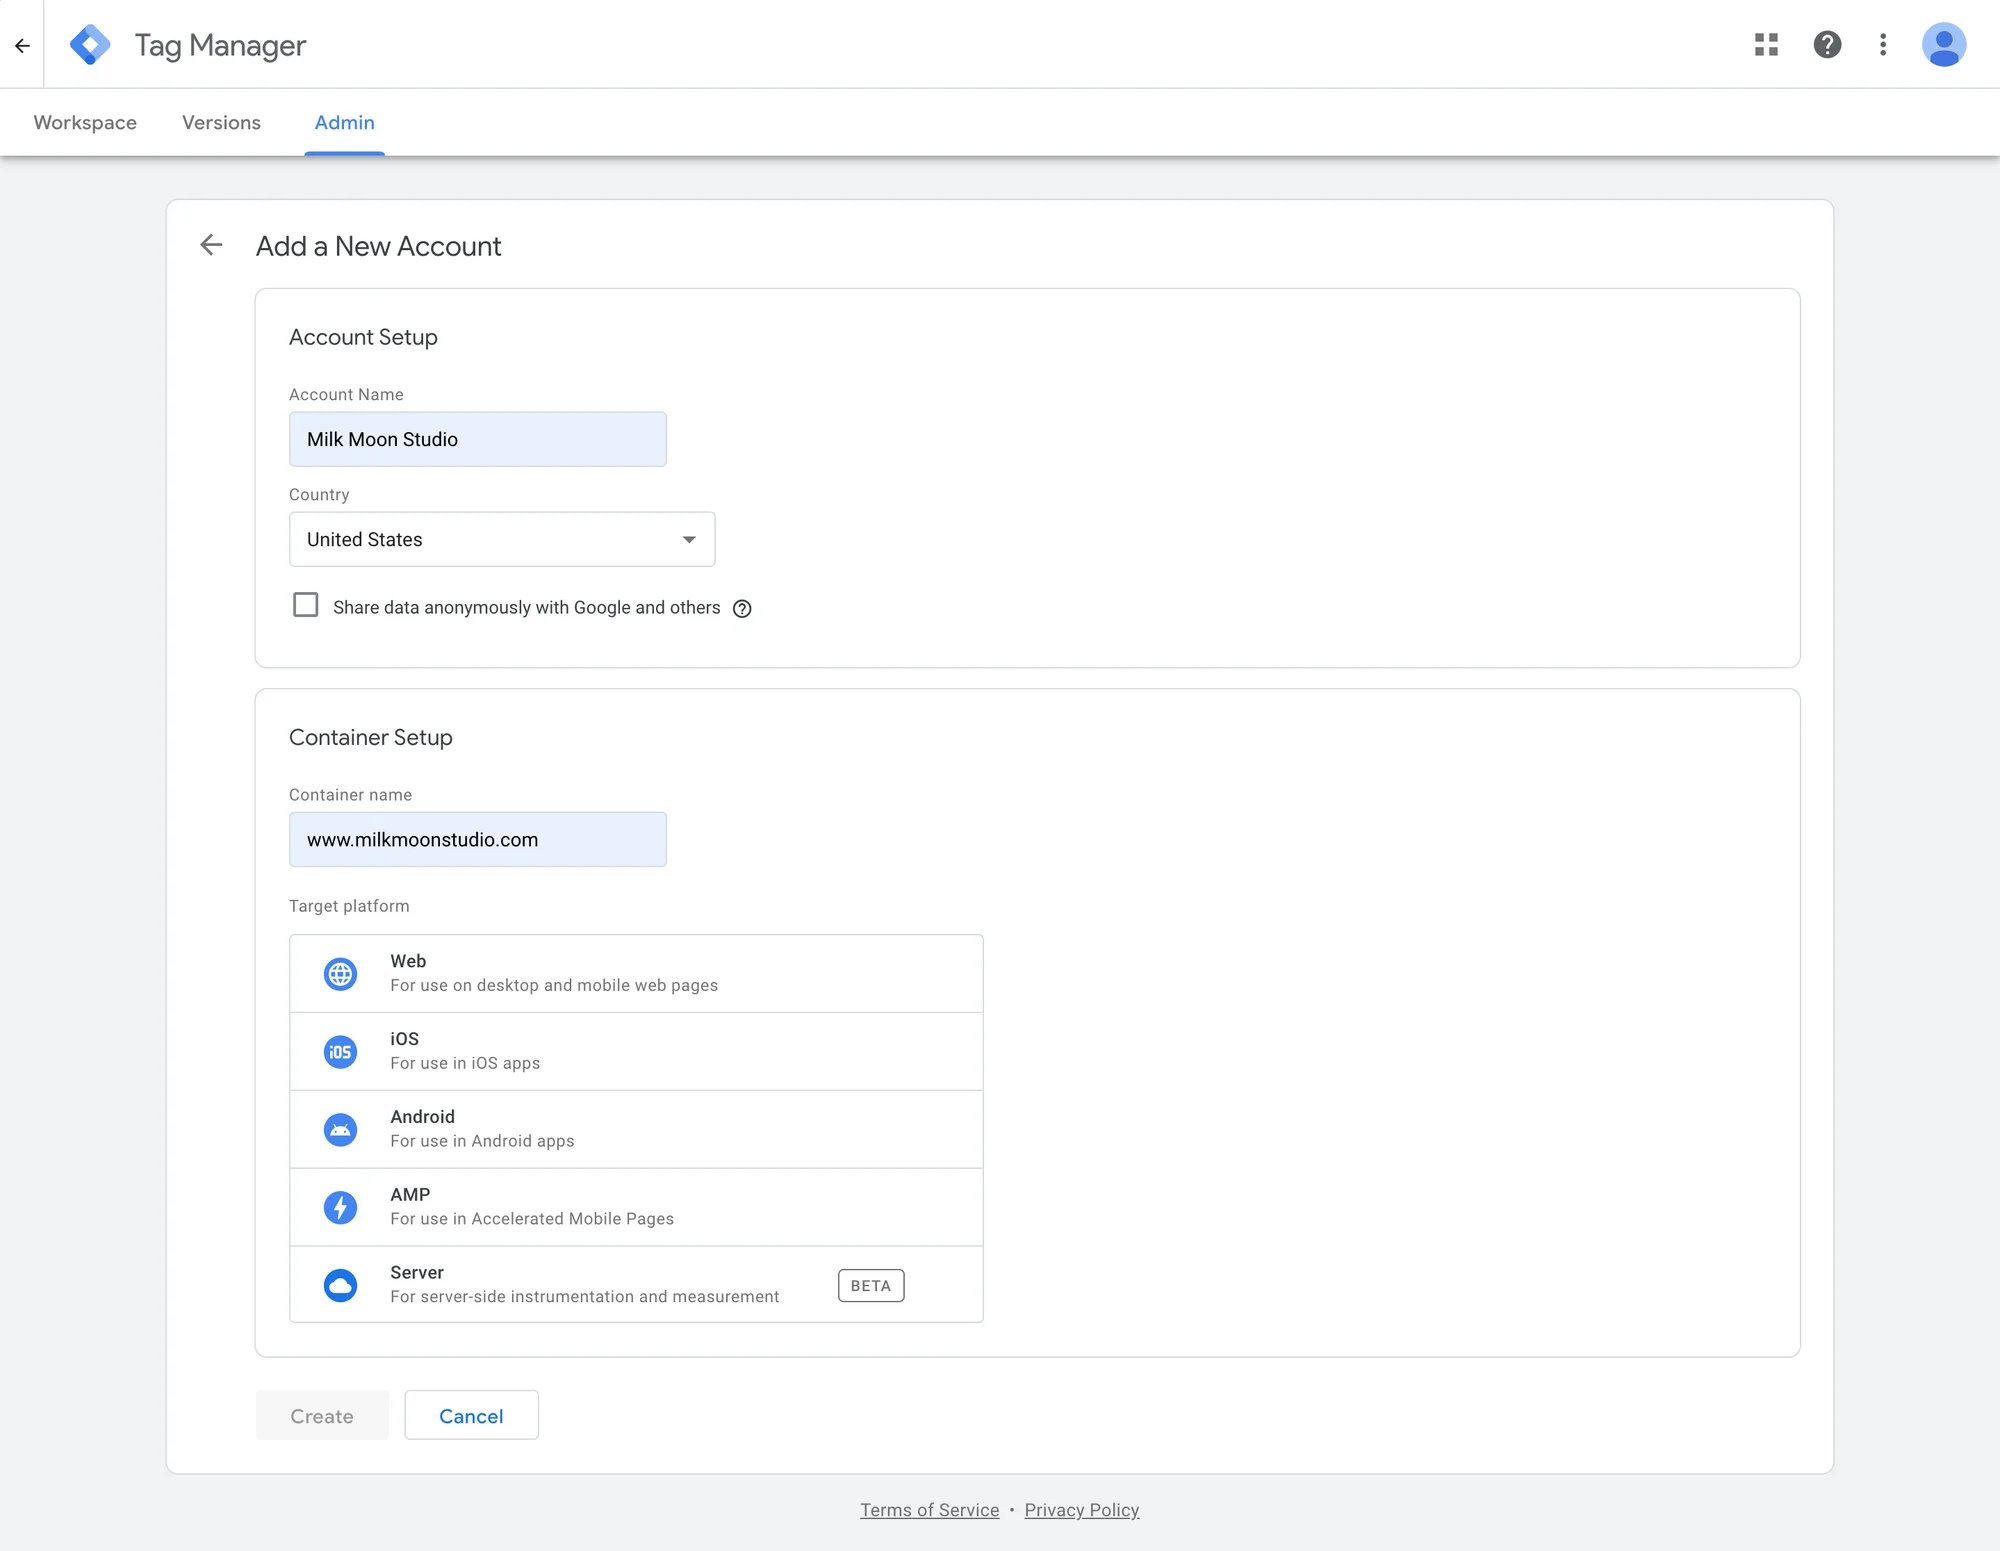Enable sharing data anonymously with Google
Image resolution: width=2000 pixels, height=1551 pixels.
tap(305, 604)
